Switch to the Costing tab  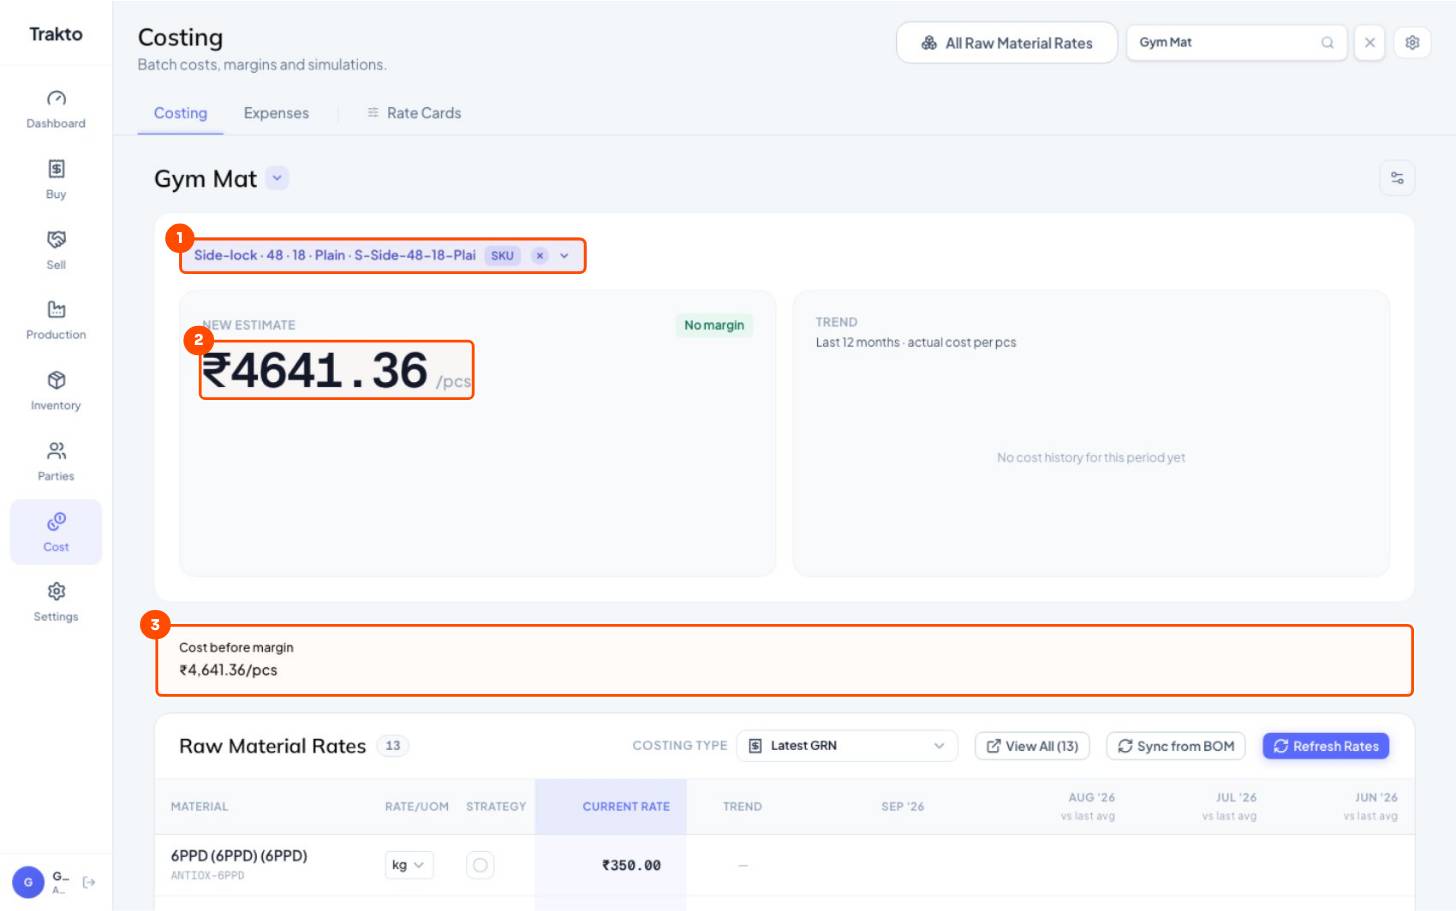click(181, 113)
